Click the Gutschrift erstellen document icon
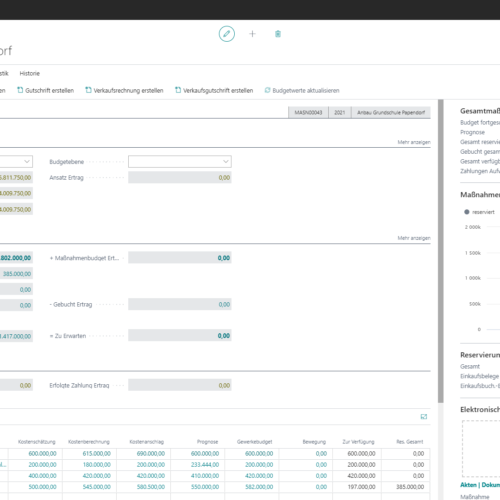The height and width of the screenshot is (500, 500). [20, 90]
